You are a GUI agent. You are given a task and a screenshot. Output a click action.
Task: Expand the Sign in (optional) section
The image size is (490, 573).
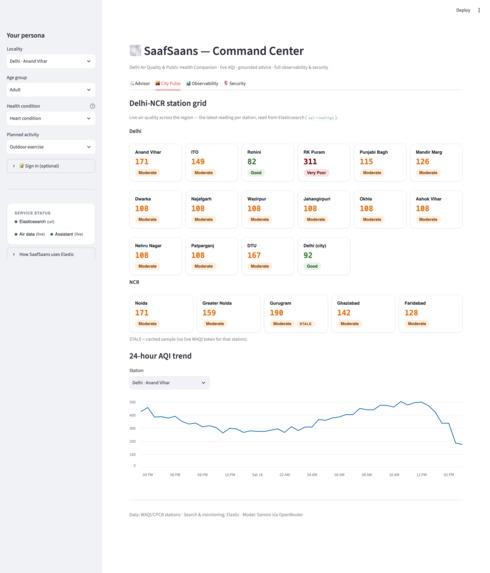[x=51, y=166]
